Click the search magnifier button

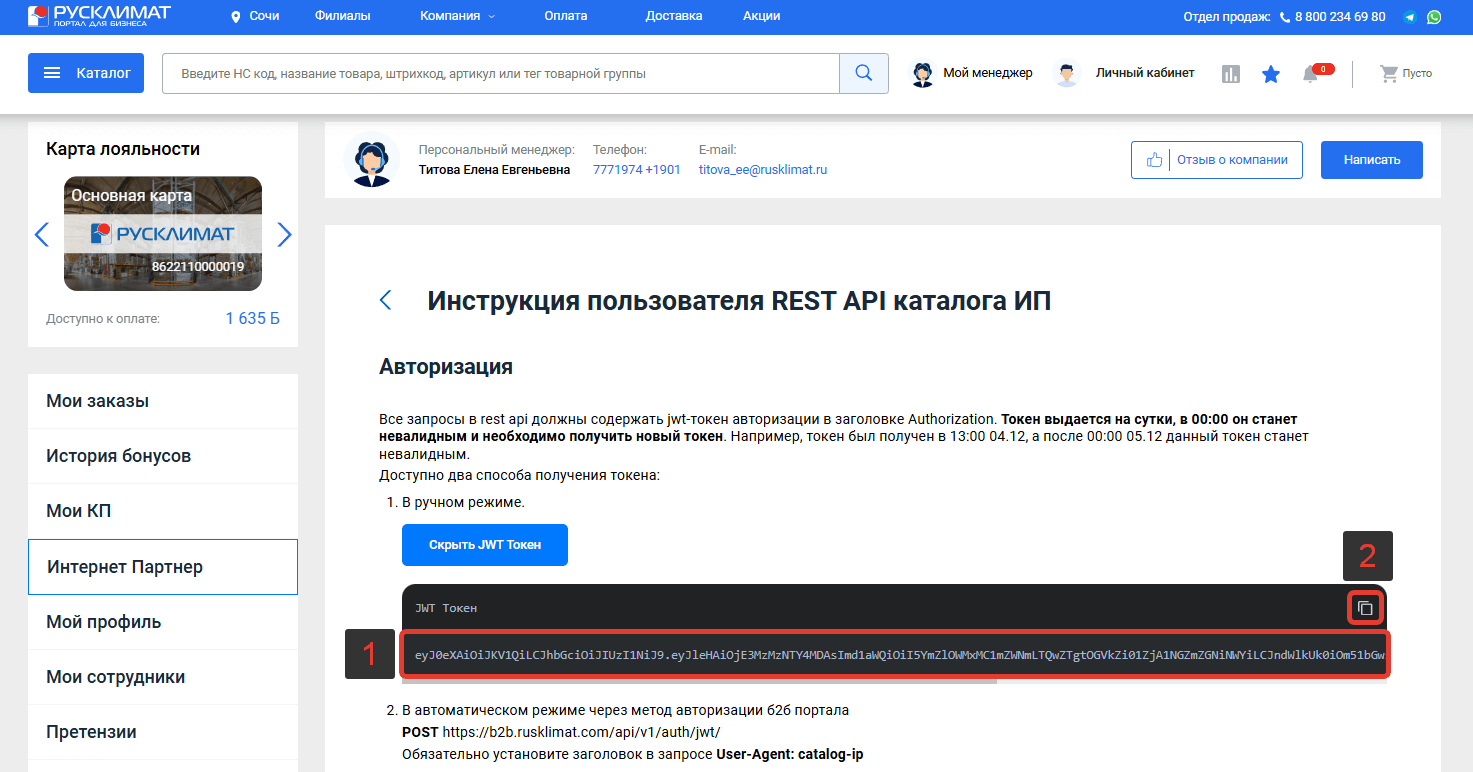[864, 73]
